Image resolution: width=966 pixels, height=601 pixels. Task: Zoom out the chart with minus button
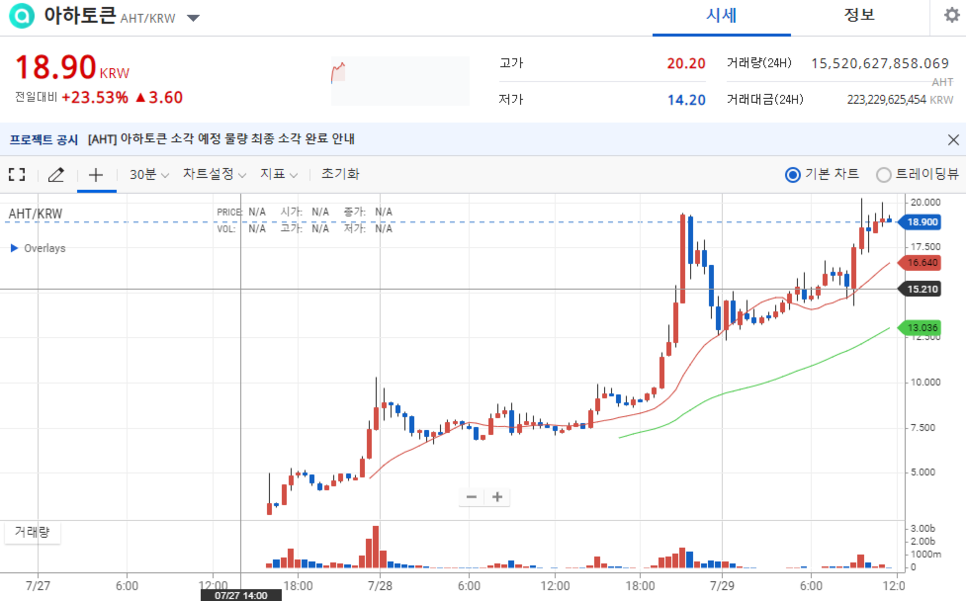click(472, 497)
